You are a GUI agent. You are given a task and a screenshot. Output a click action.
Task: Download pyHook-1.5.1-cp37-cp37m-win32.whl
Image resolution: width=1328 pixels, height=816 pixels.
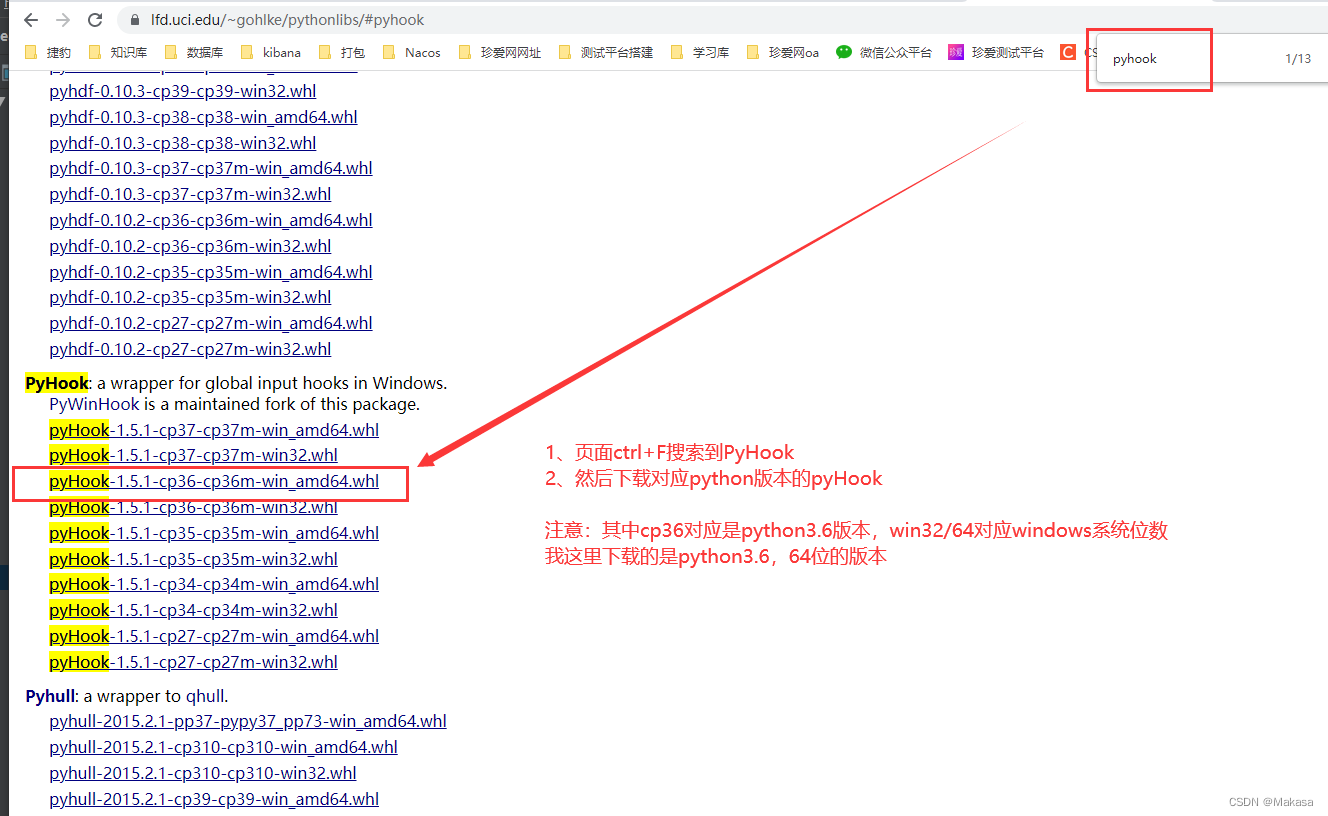tap(193, 455)
